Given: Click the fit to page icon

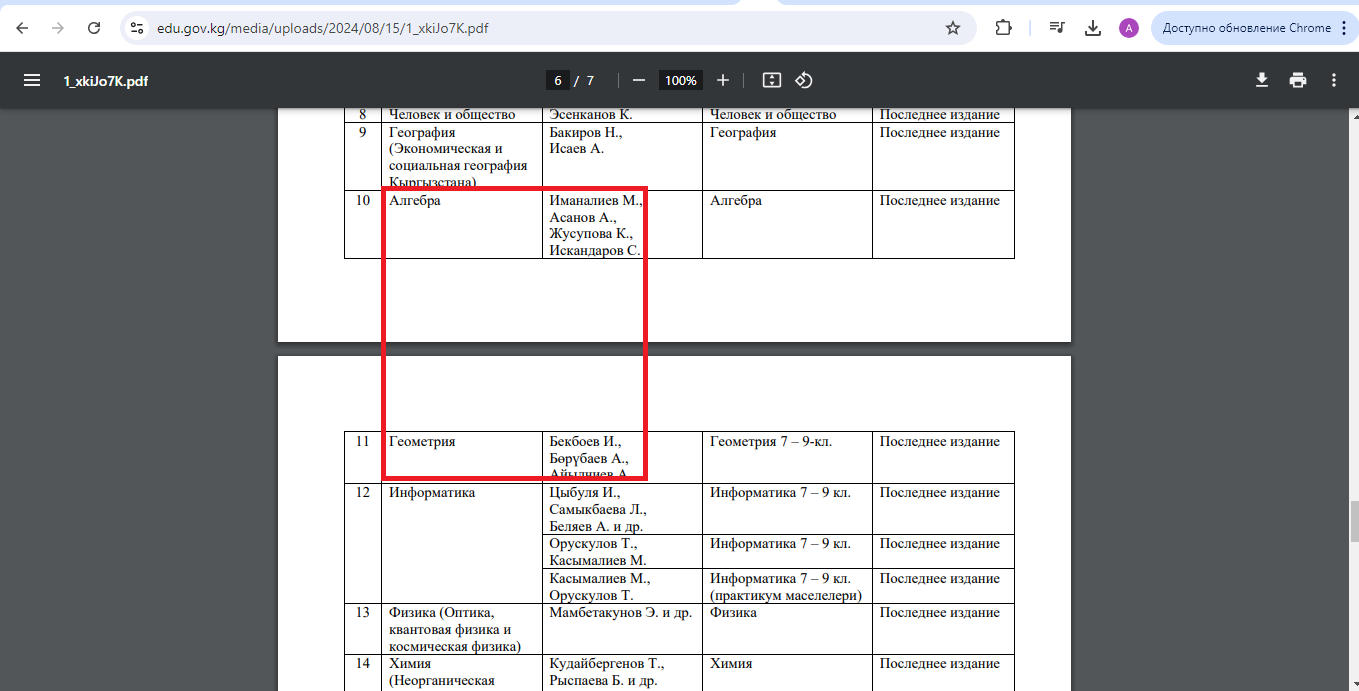Looking at the screenshot, I should click(771, 80).
